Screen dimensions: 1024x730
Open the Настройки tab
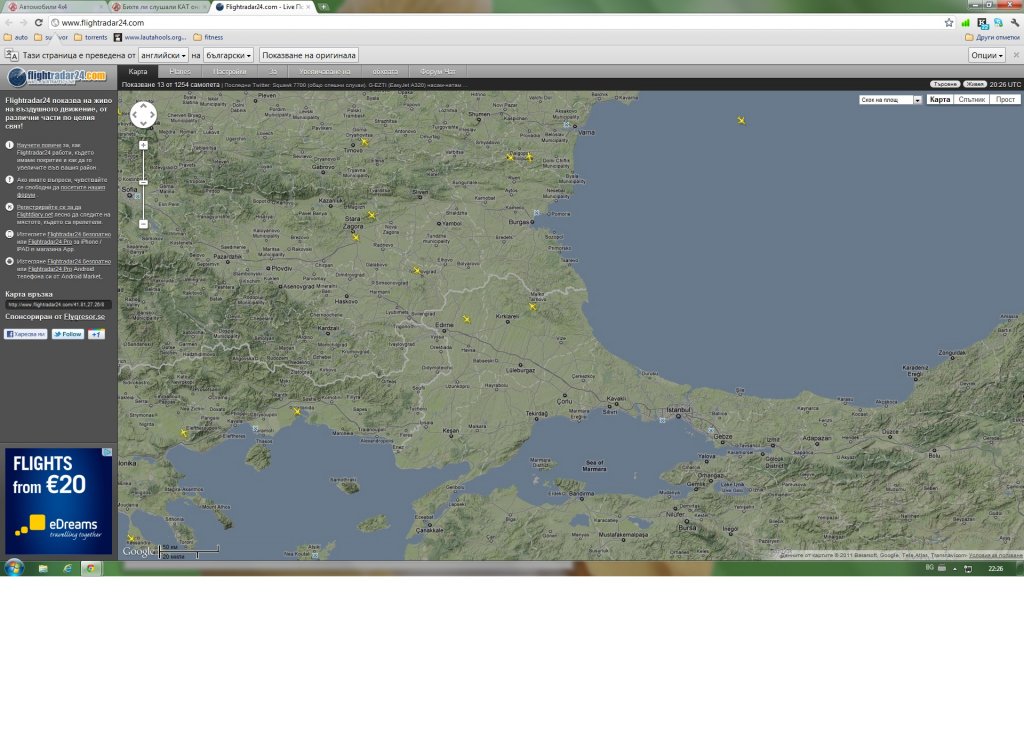click(x=230, y=72)
